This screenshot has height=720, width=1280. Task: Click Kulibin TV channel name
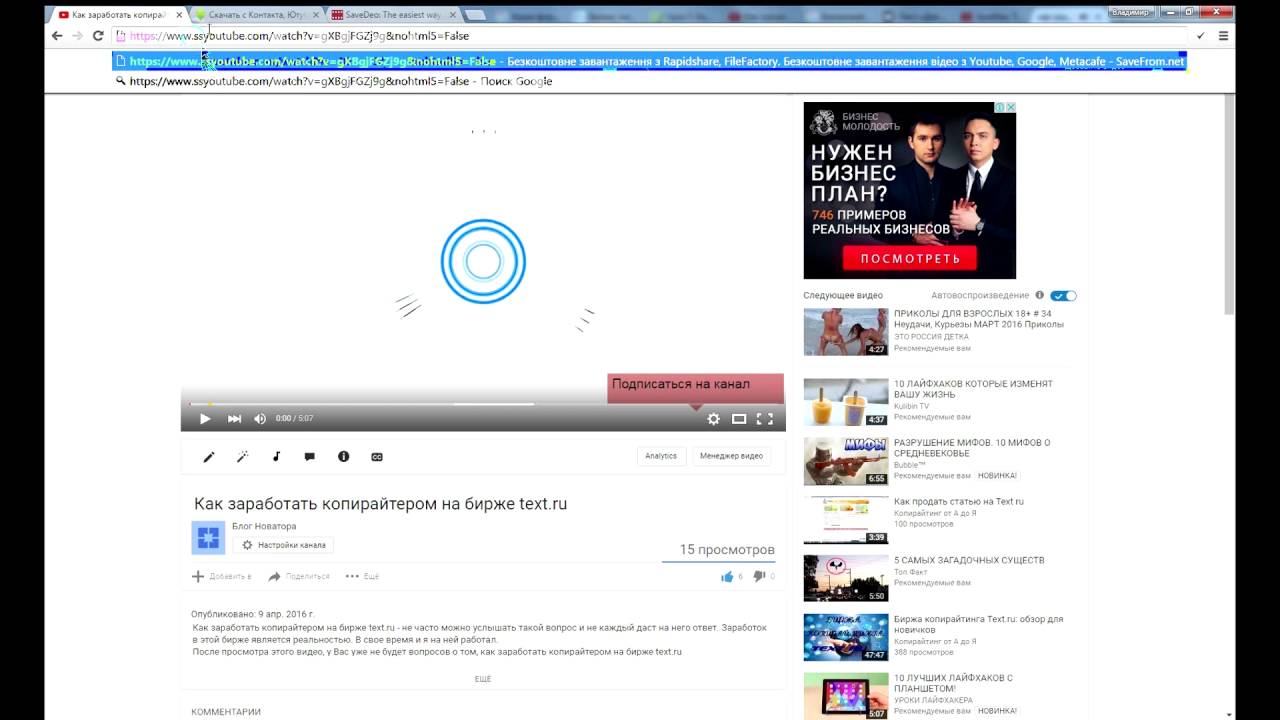pos(911,406)
